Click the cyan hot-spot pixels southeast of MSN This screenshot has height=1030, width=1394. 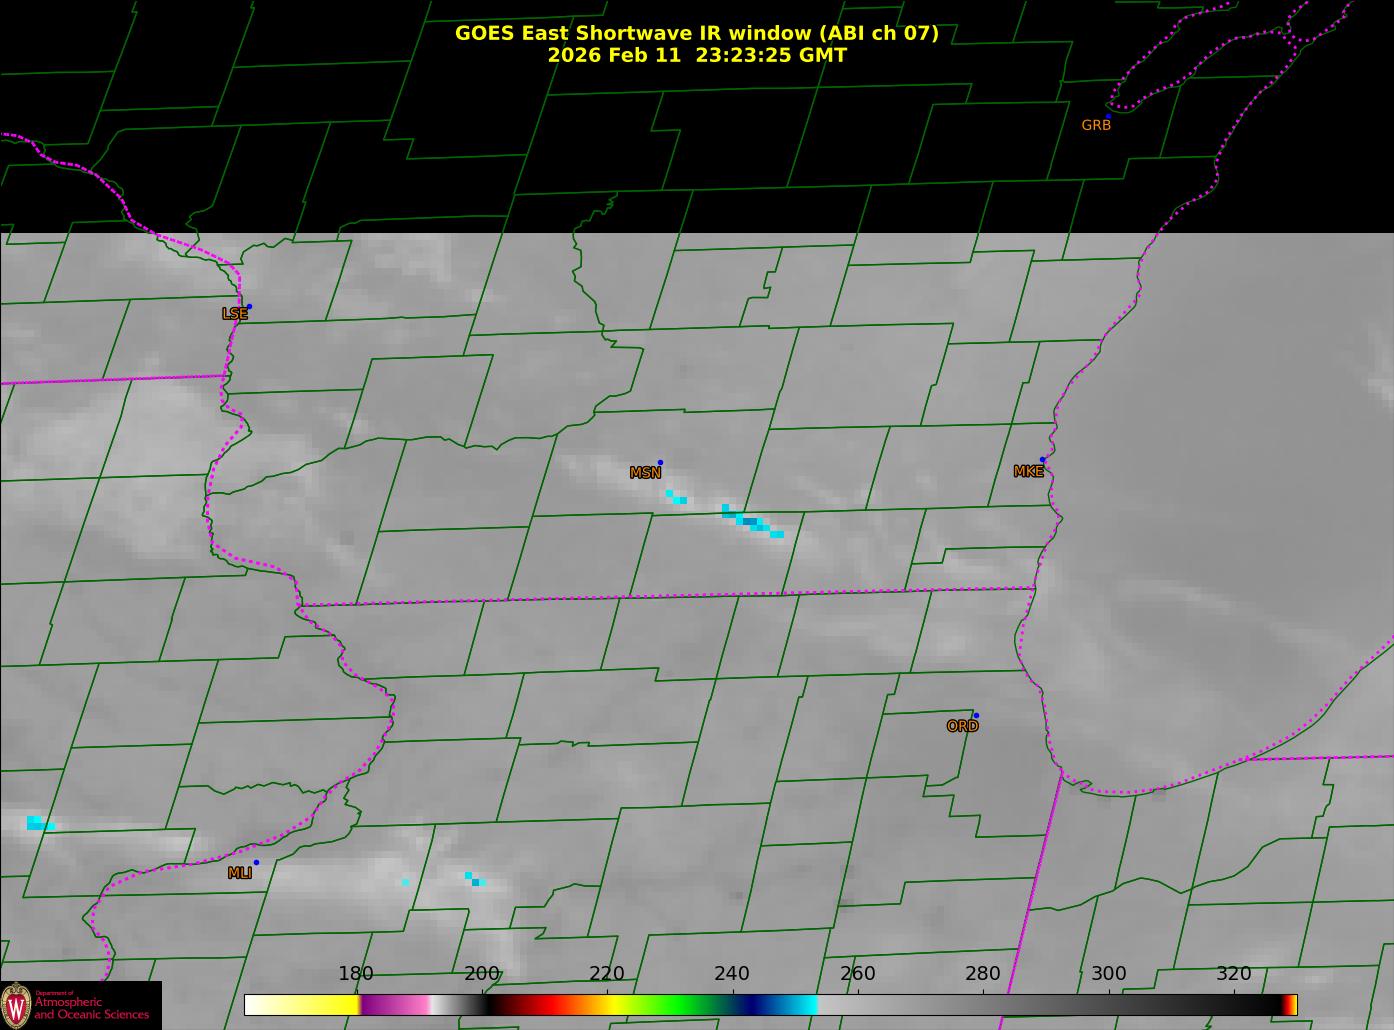[752, 521]
